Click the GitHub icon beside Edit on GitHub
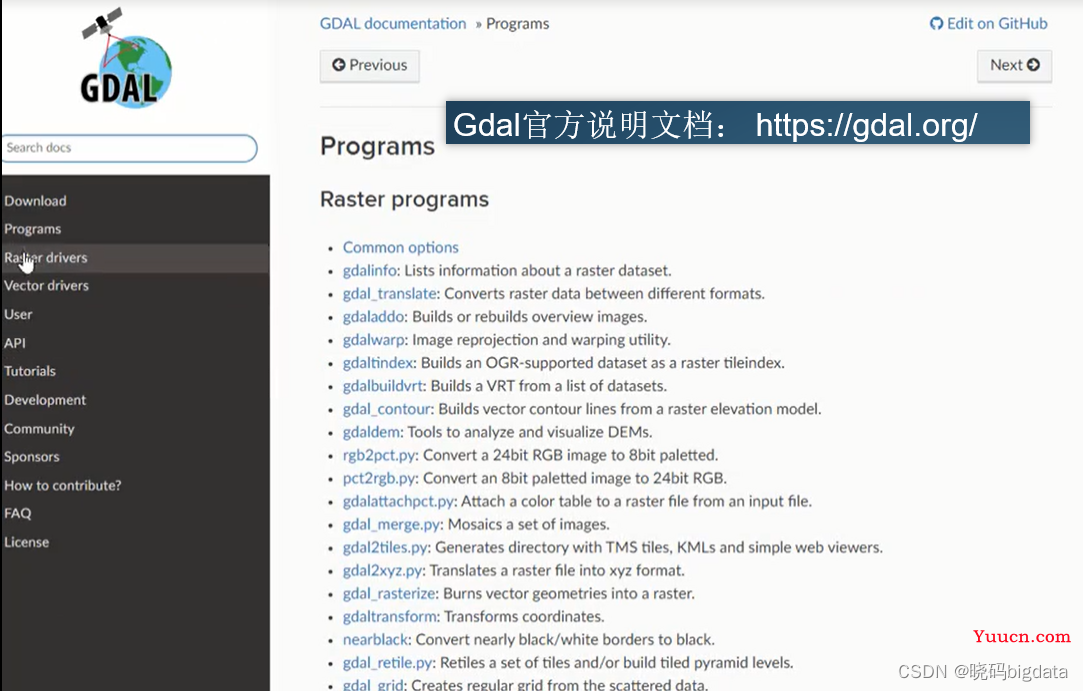 [936, 24]
